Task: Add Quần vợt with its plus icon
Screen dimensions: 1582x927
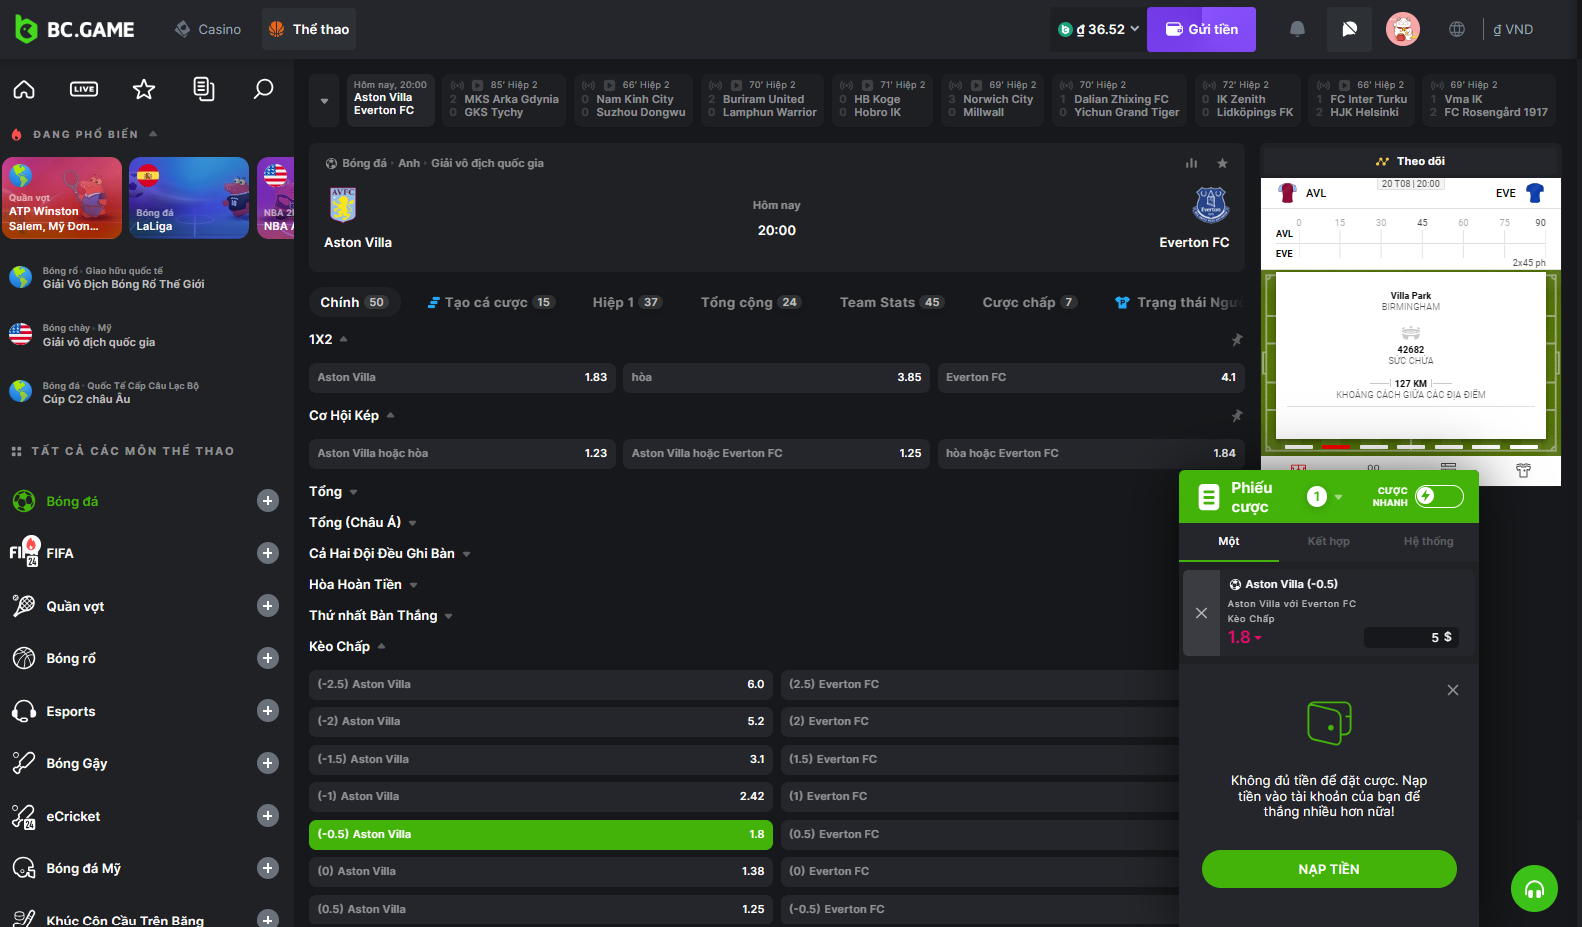Action: click(268, 605)
